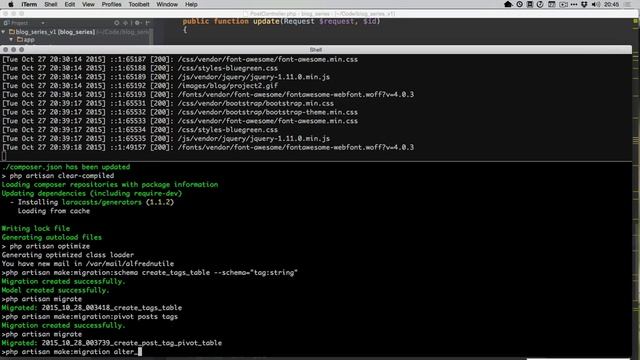Click the clock-shaped menu bar icon

point(519,4)
